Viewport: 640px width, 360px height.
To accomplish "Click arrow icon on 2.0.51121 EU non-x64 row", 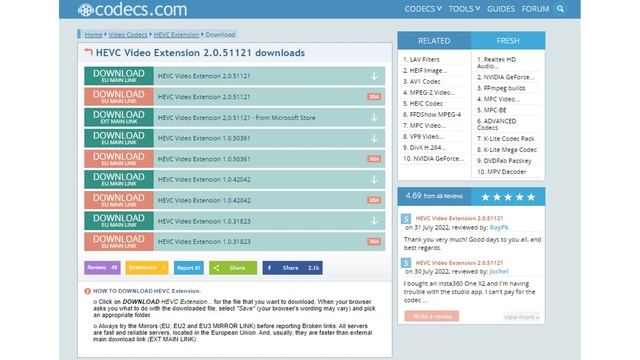I will coord(374,76).
